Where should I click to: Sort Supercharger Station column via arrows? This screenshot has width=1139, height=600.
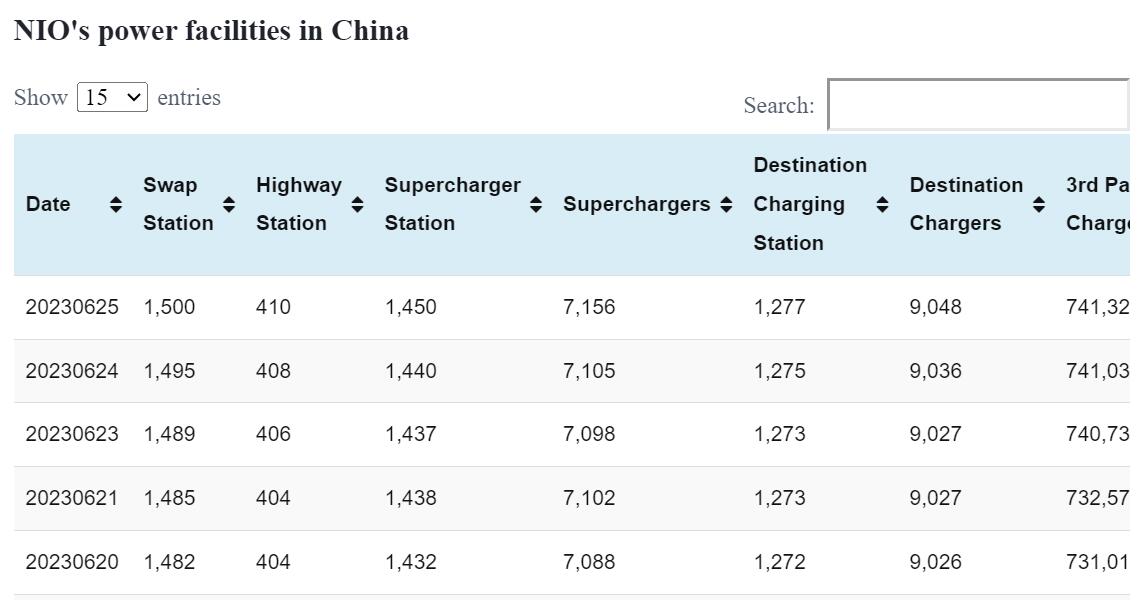(536, 204)
